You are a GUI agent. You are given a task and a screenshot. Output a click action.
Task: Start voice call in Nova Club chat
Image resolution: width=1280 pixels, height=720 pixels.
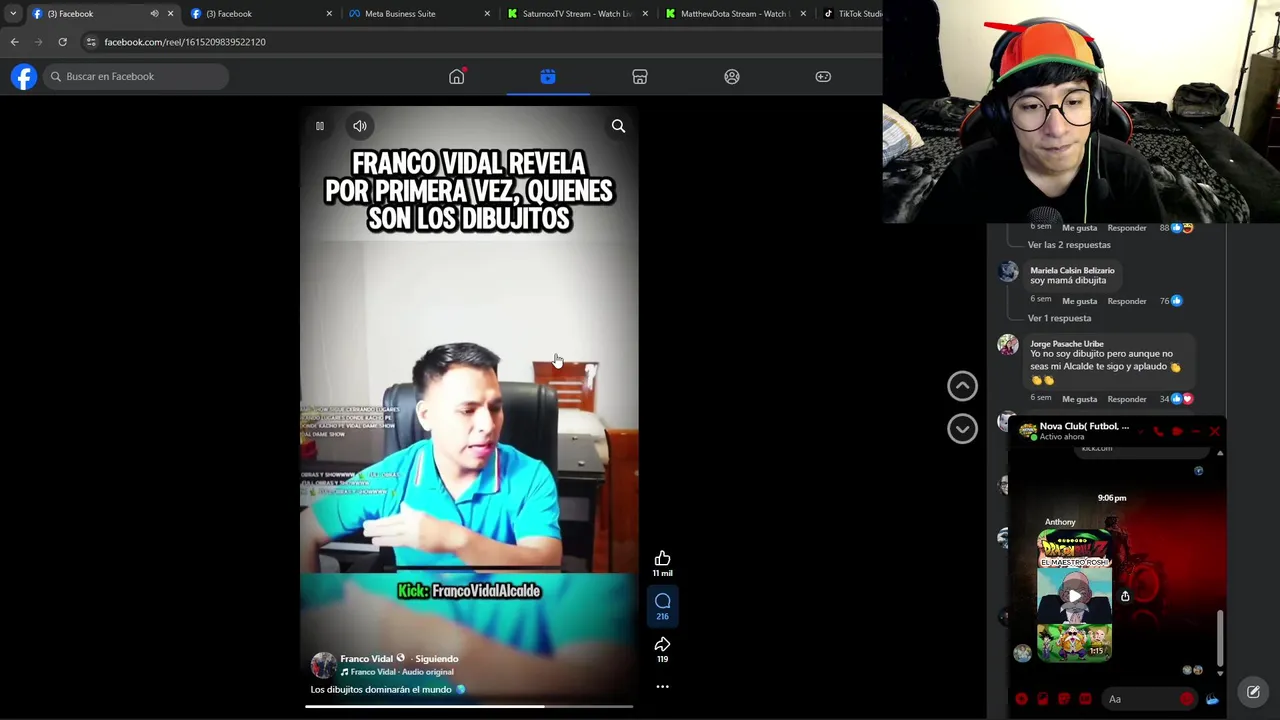coord(1158,432)
